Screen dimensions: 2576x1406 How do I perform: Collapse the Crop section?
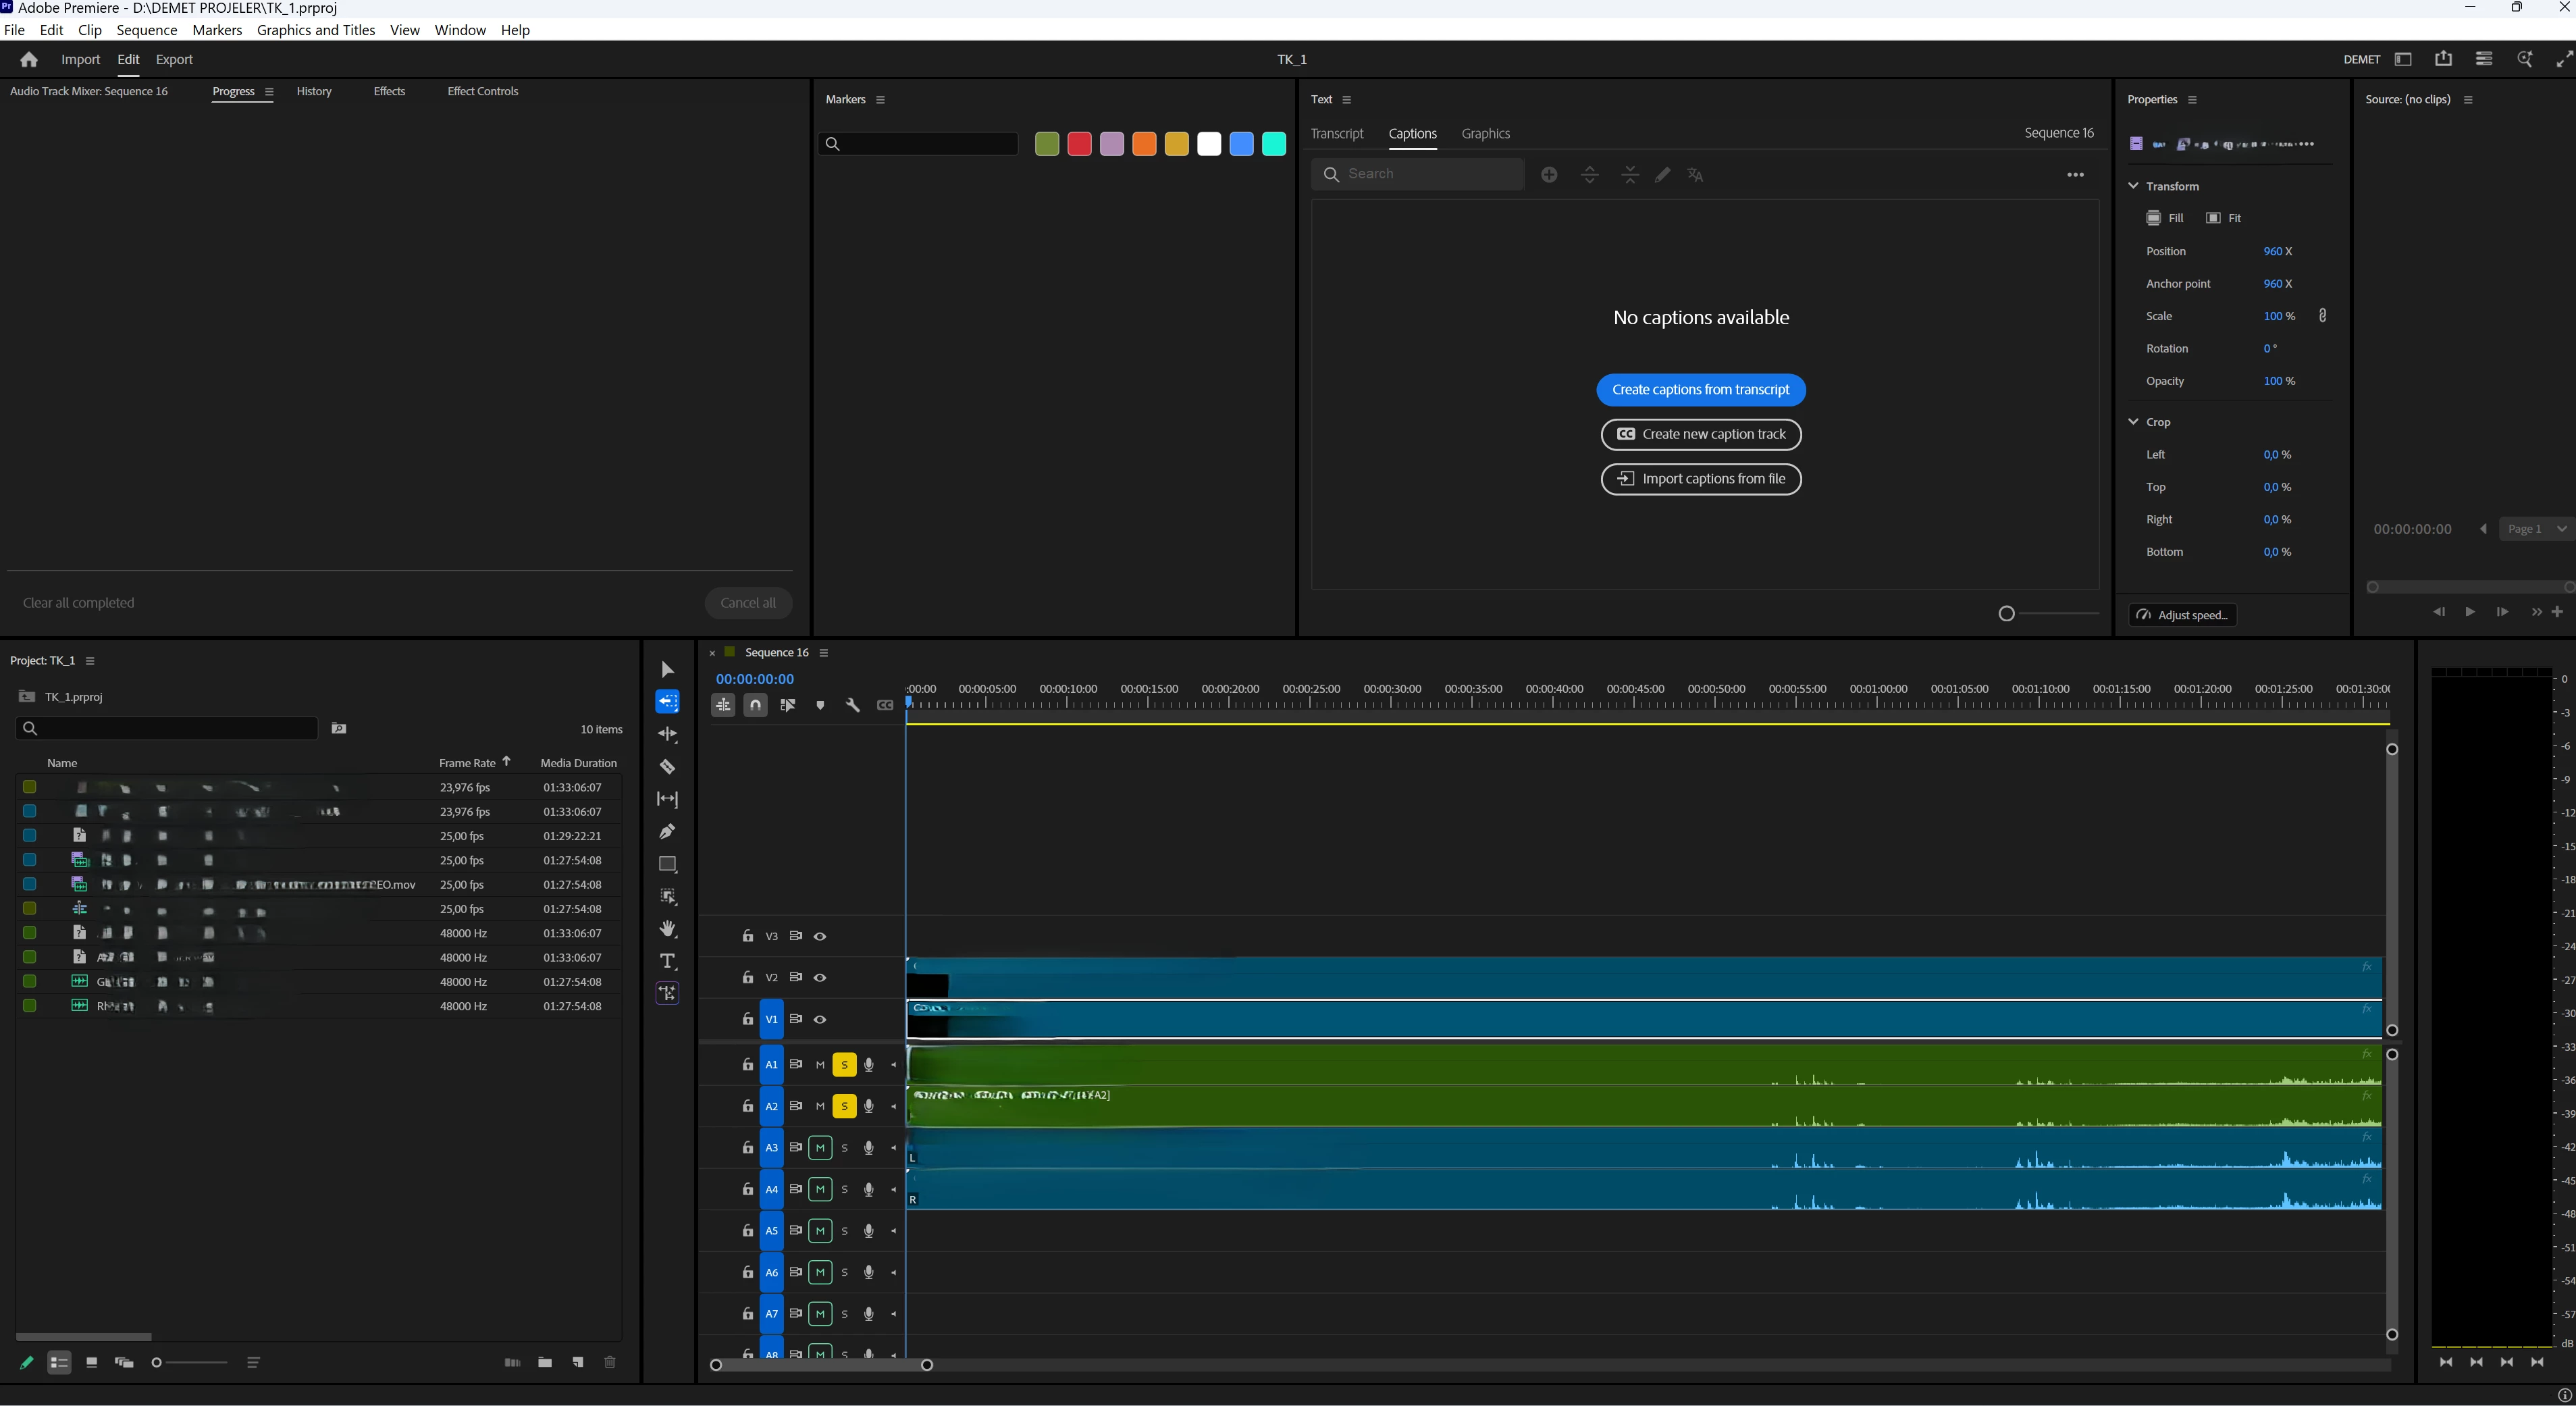click(x=2133, y=422)
